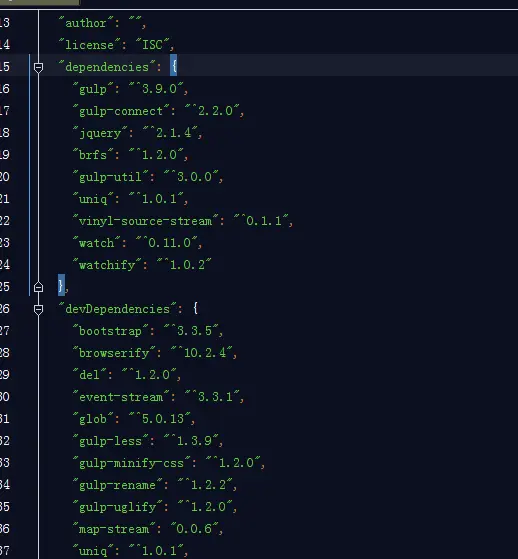Click the highlighted closing brace of dependencies
The width and height of the screenshot is (518, 559).
pyautogui.click(x=61, y=285)
